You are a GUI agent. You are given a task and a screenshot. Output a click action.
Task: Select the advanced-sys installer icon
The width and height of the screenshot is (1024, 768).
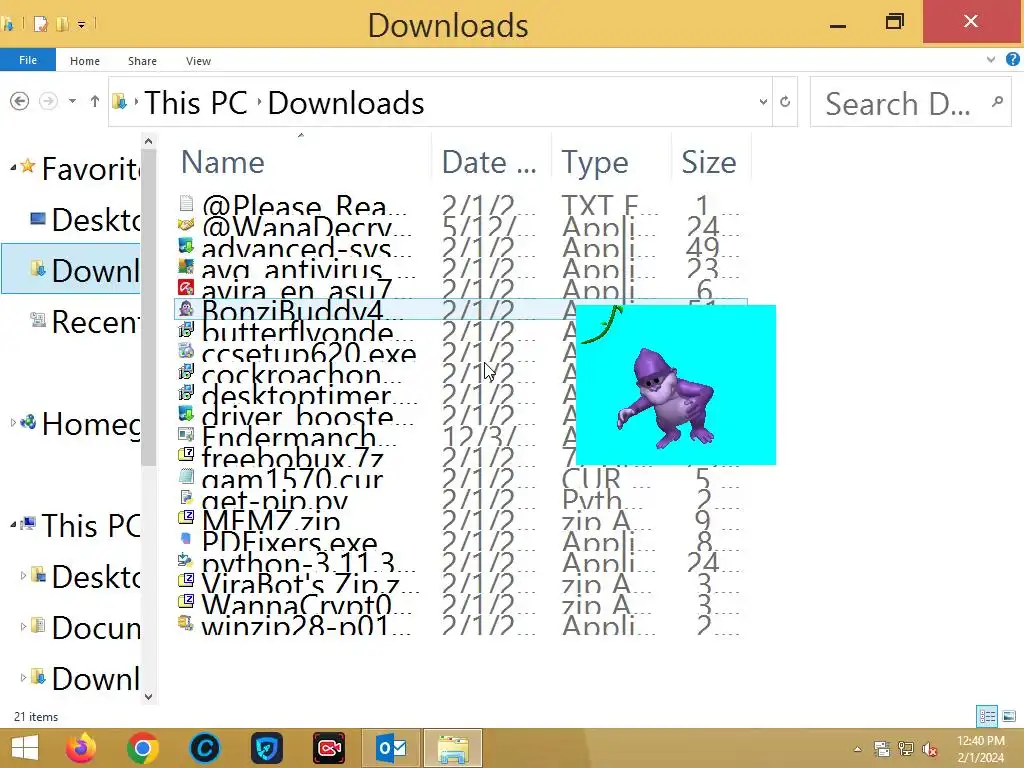[x=186, y=246]
